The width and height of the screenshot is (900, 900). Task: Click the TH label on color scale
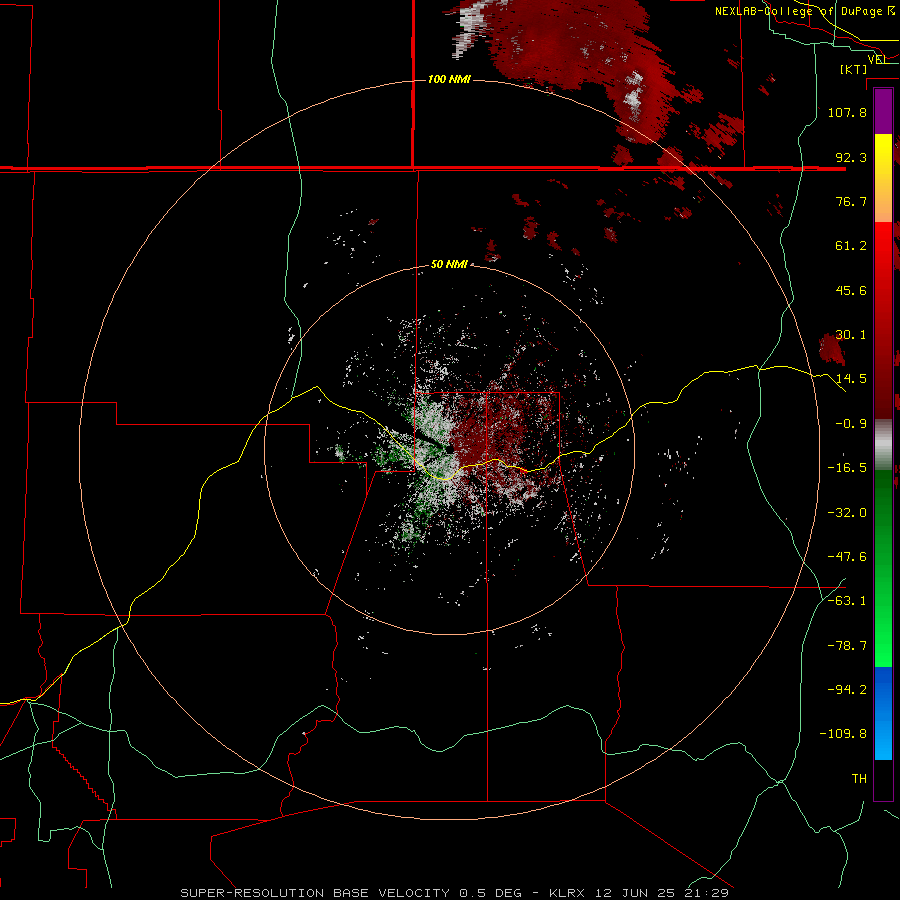click(x=859, y=779)
